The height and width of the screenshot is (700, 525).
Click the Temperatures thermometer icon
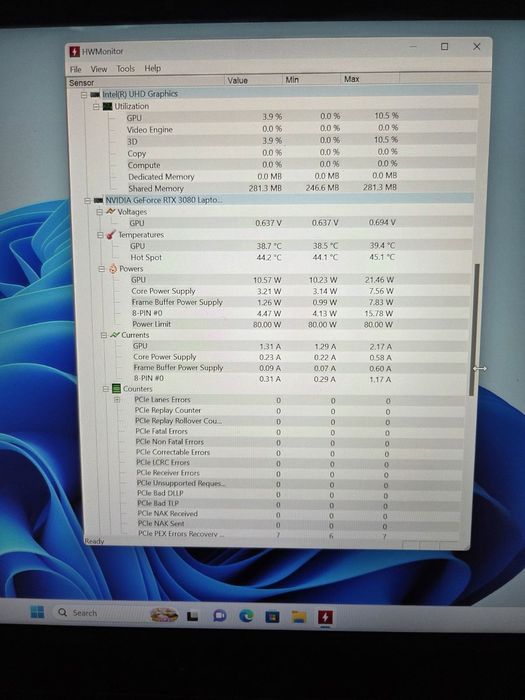point(111,234)
